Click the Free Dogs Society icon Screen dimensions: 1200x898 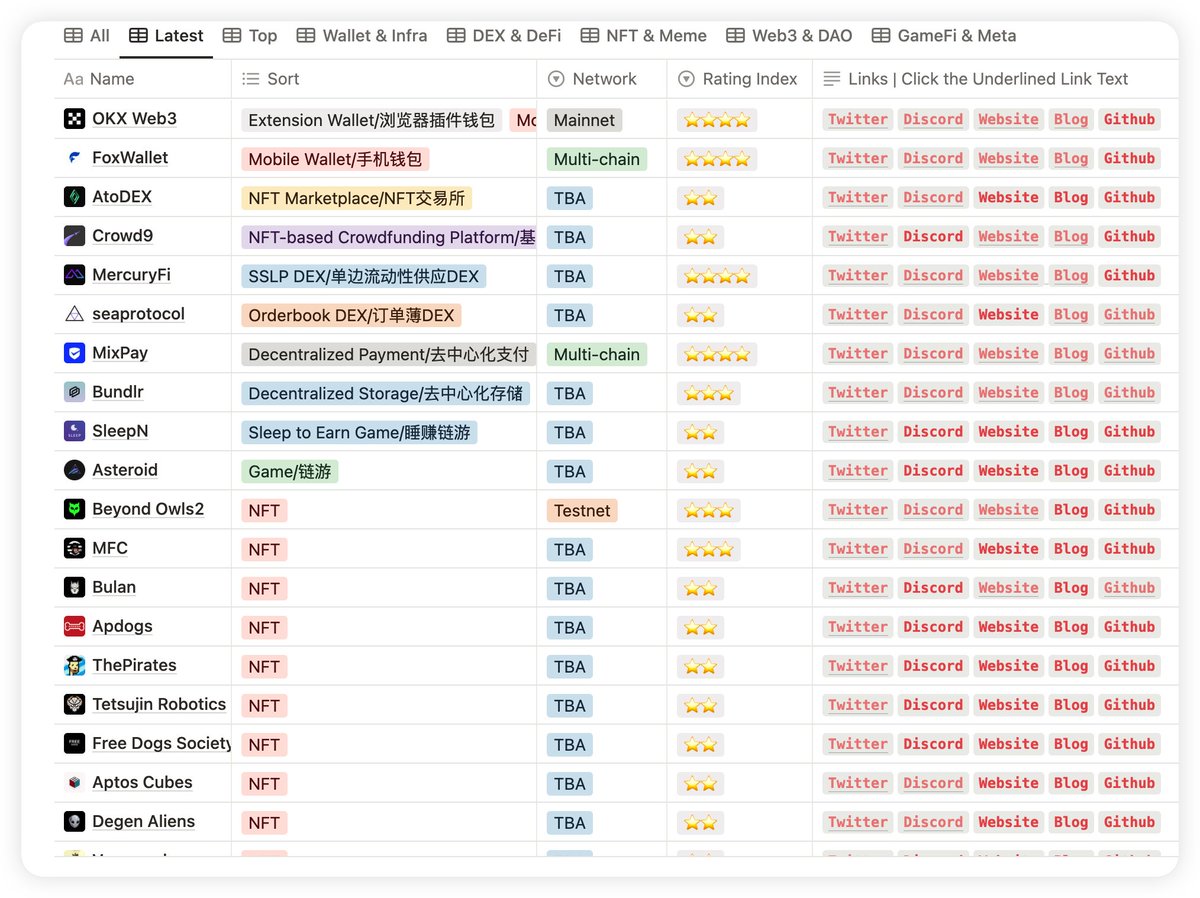[x=75, y=743]
